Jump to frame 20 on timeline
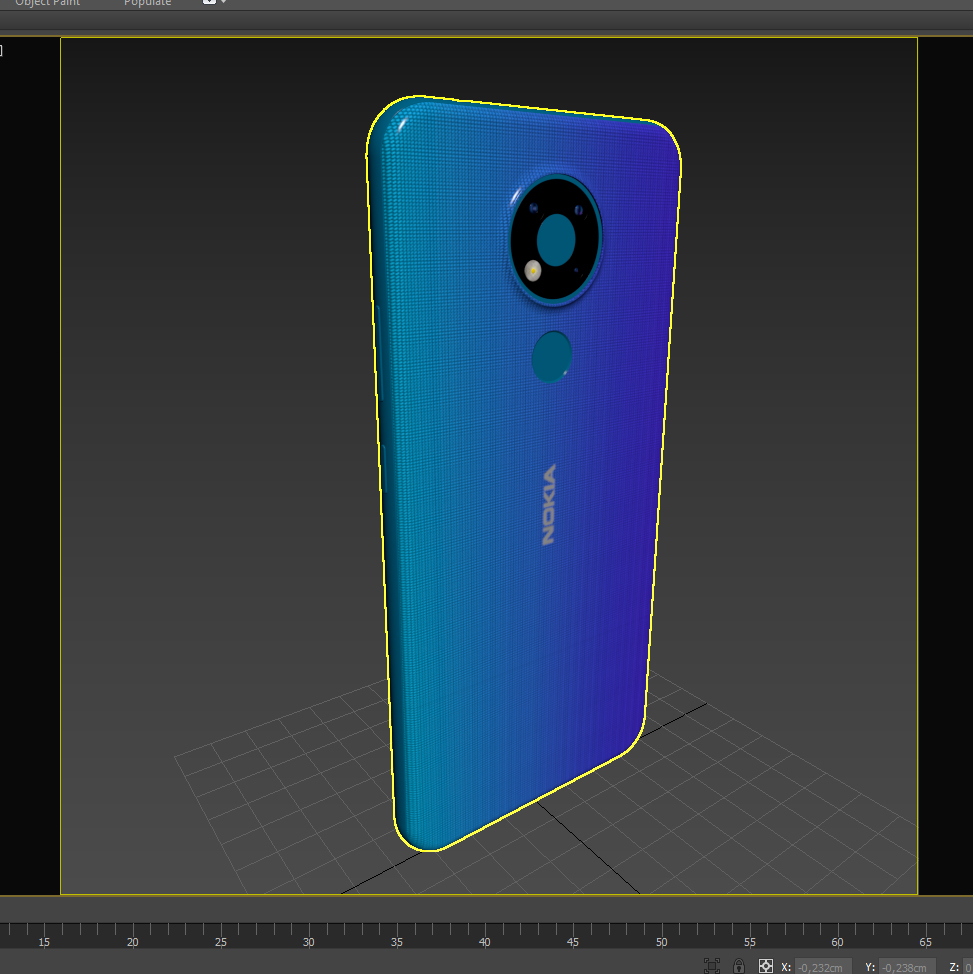This screenshot has width=973, height=974. 132,942
